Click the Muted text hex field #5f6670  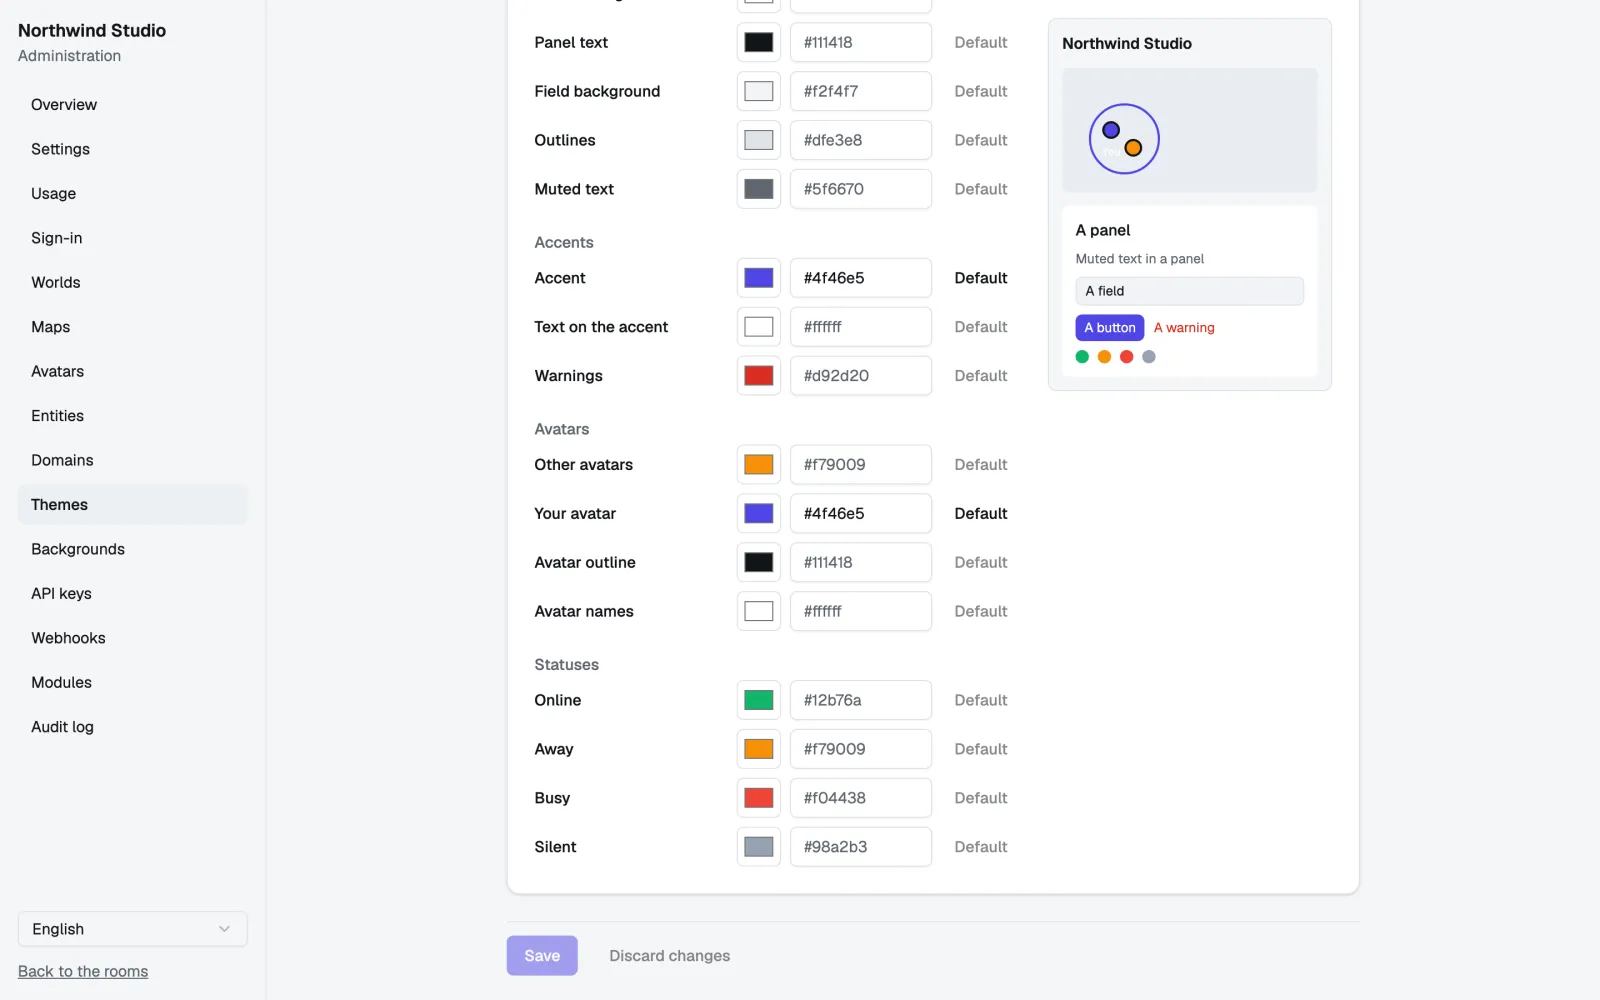[x=861, y=189]
